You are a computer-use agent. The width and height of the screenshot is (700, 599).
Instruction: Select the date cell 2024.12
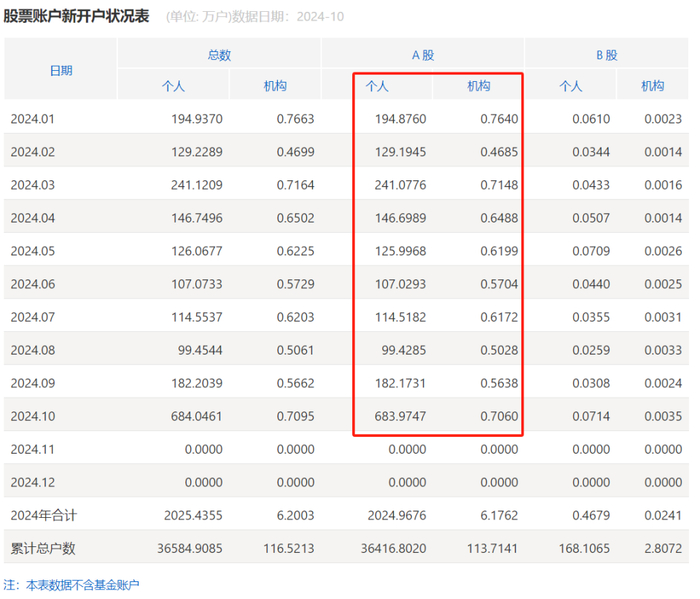(33, 483)
